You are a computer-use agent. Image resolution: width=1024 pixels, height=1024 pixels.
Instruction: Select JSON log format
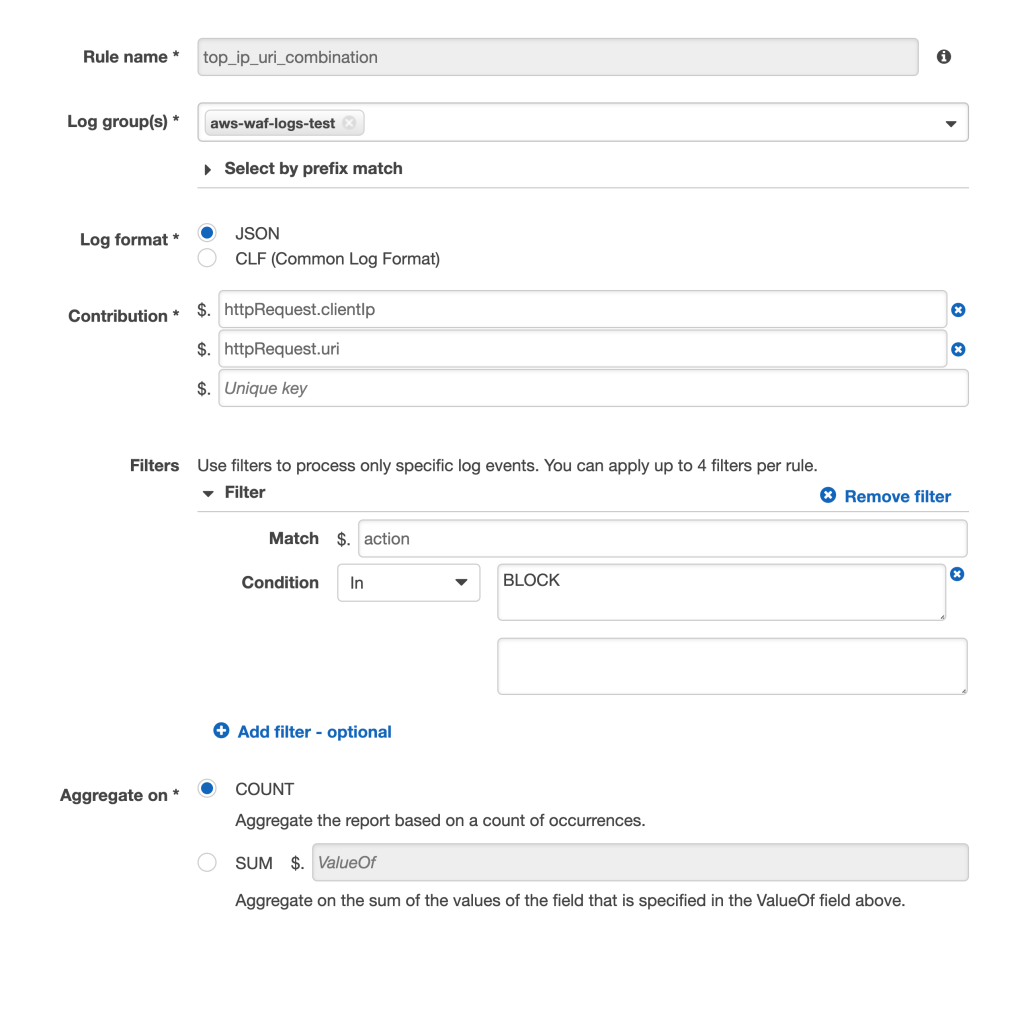pos(206,233)
